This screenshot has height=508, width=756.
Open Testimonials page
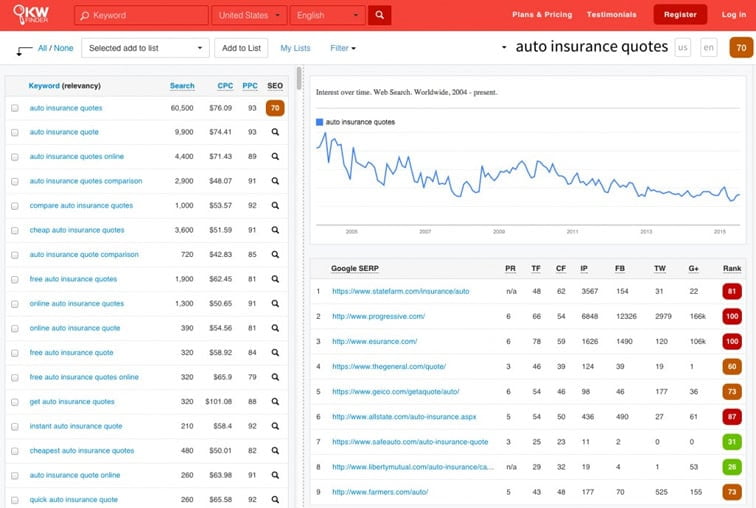611,14
